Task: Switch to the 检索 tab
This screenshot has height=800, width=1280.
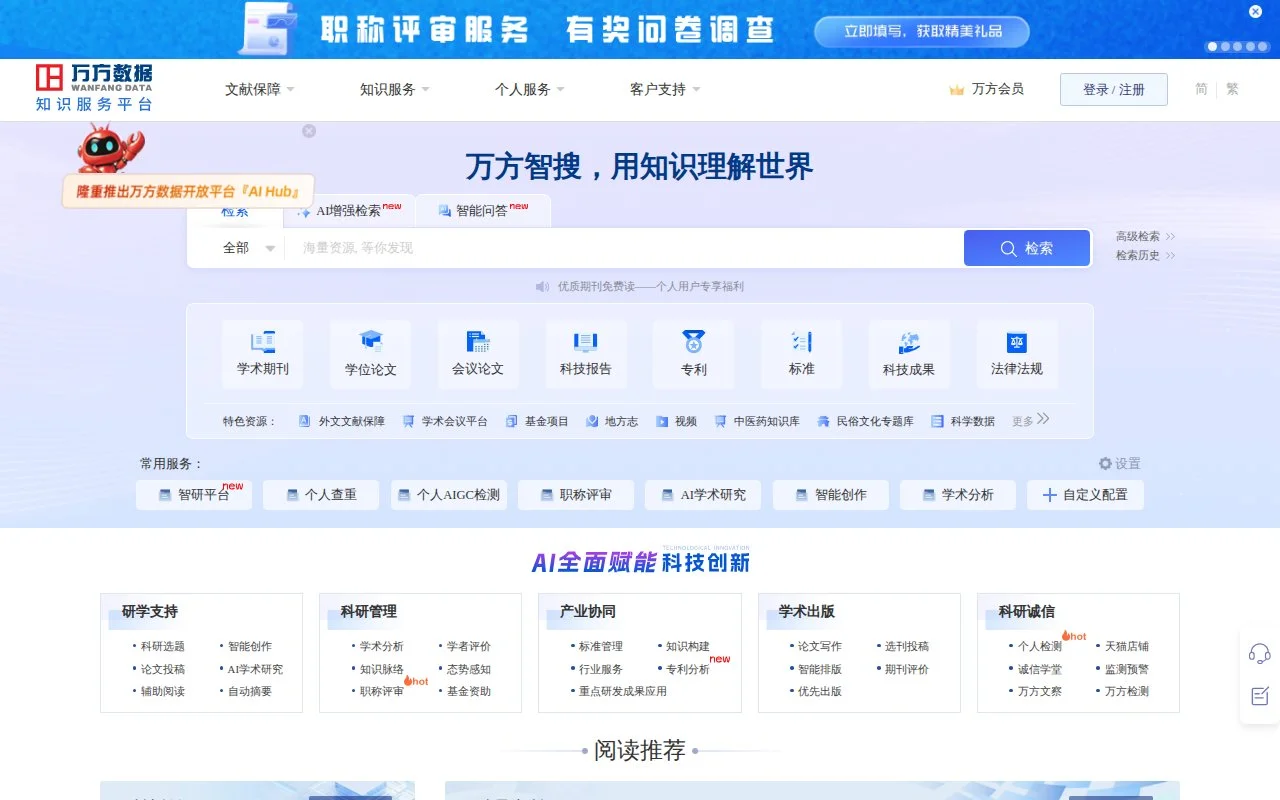Action: (235, 212)
